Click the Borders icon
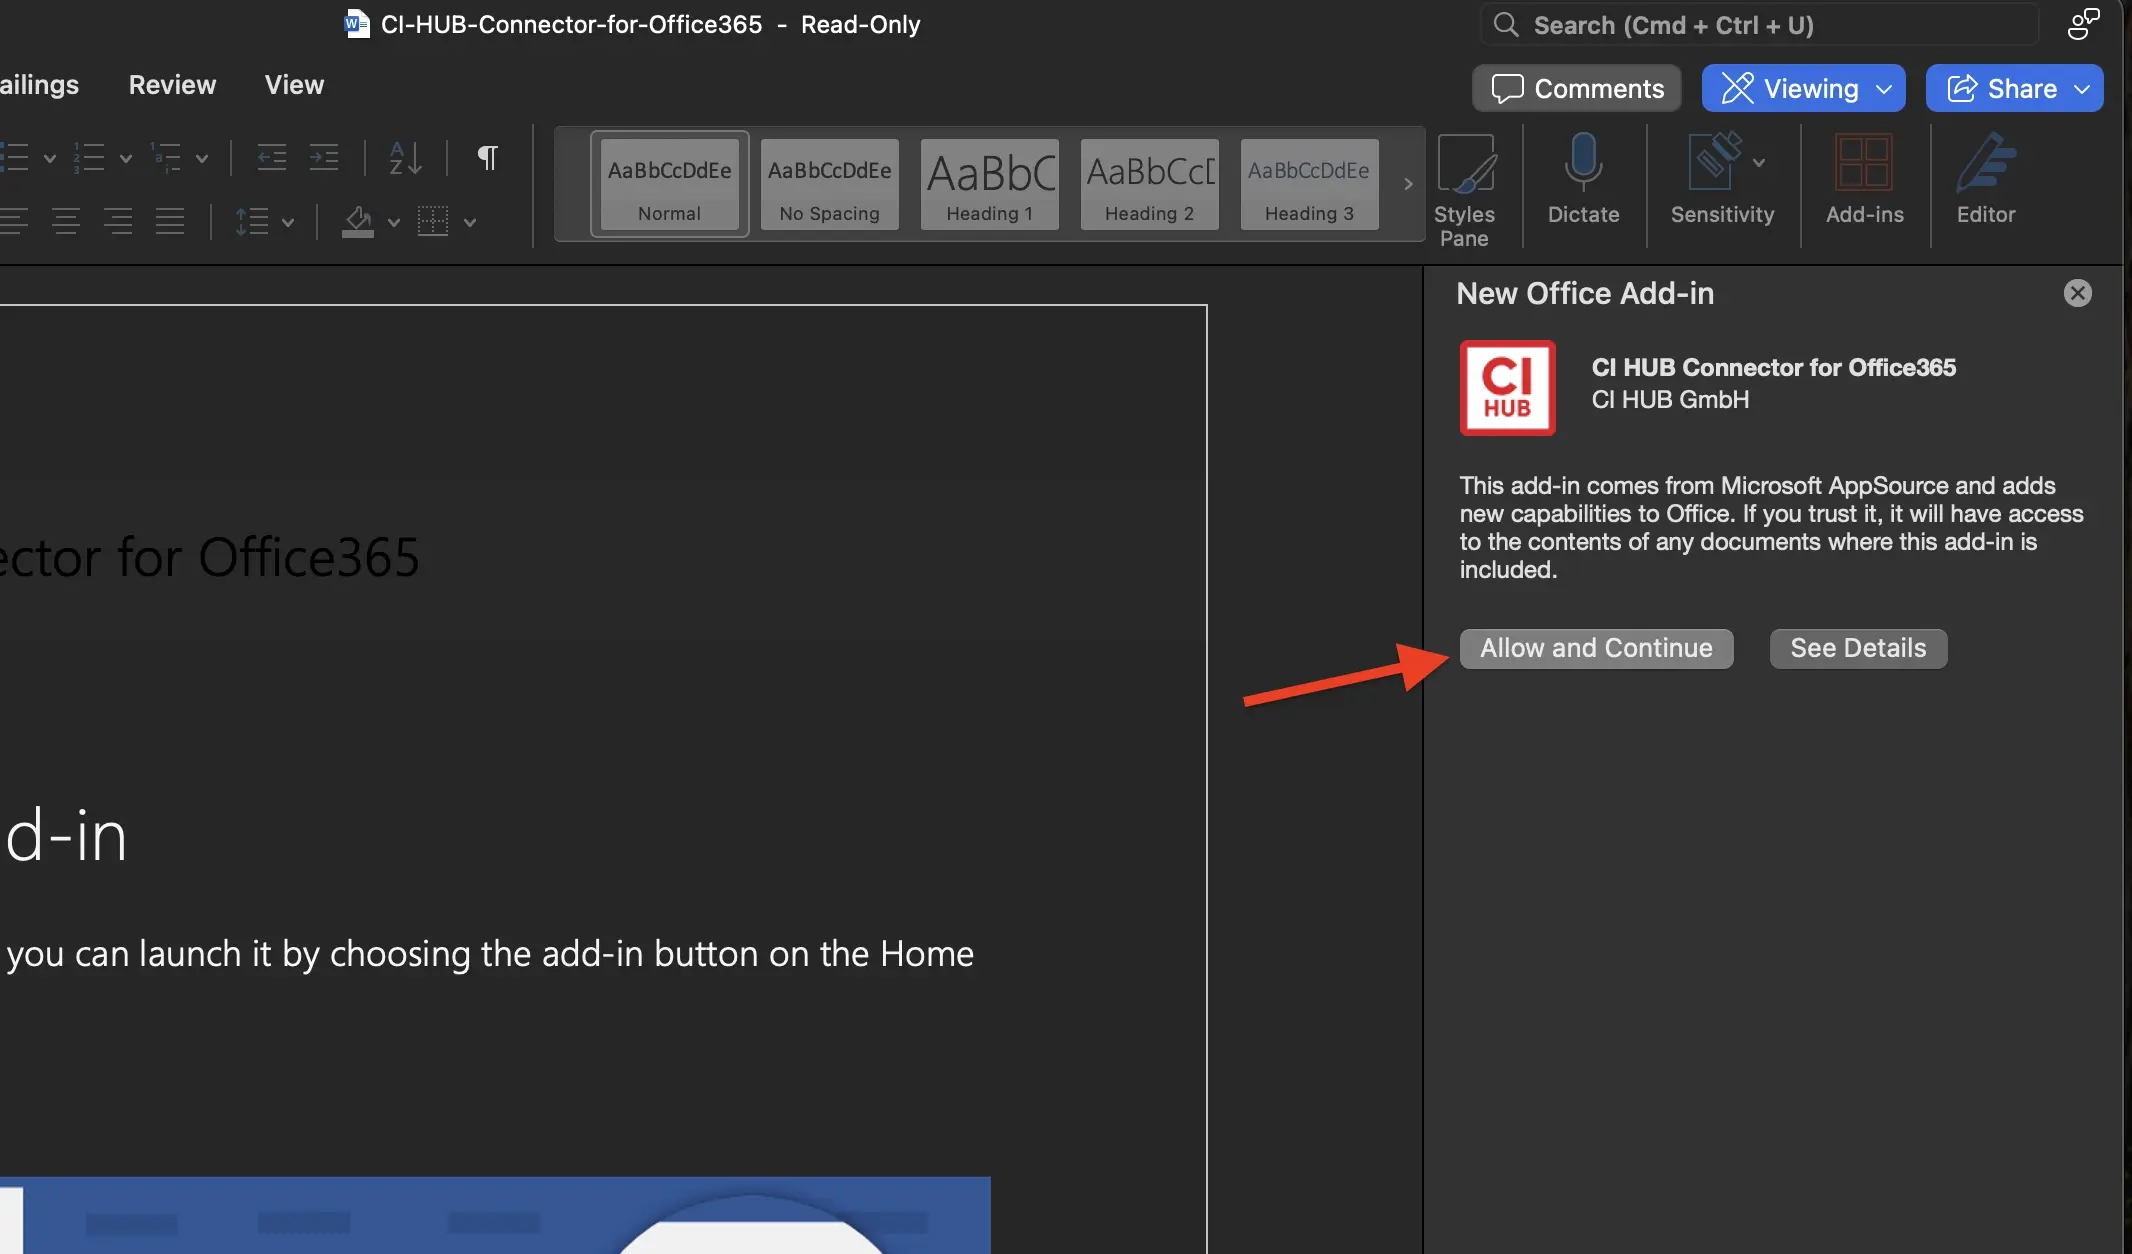 pos(433,221)
